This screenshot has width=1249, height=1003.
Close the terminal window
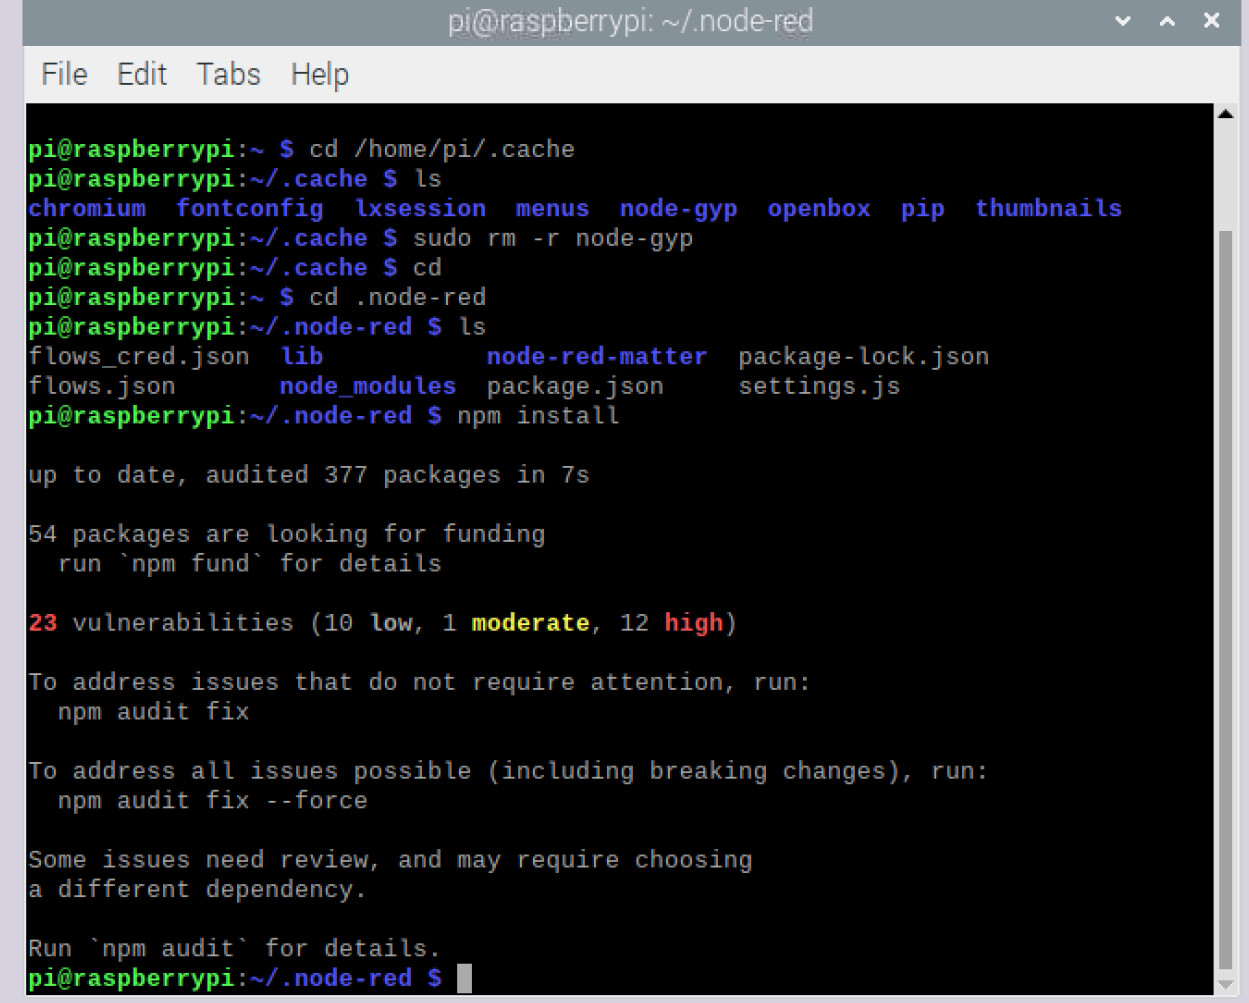(1211, 21)
